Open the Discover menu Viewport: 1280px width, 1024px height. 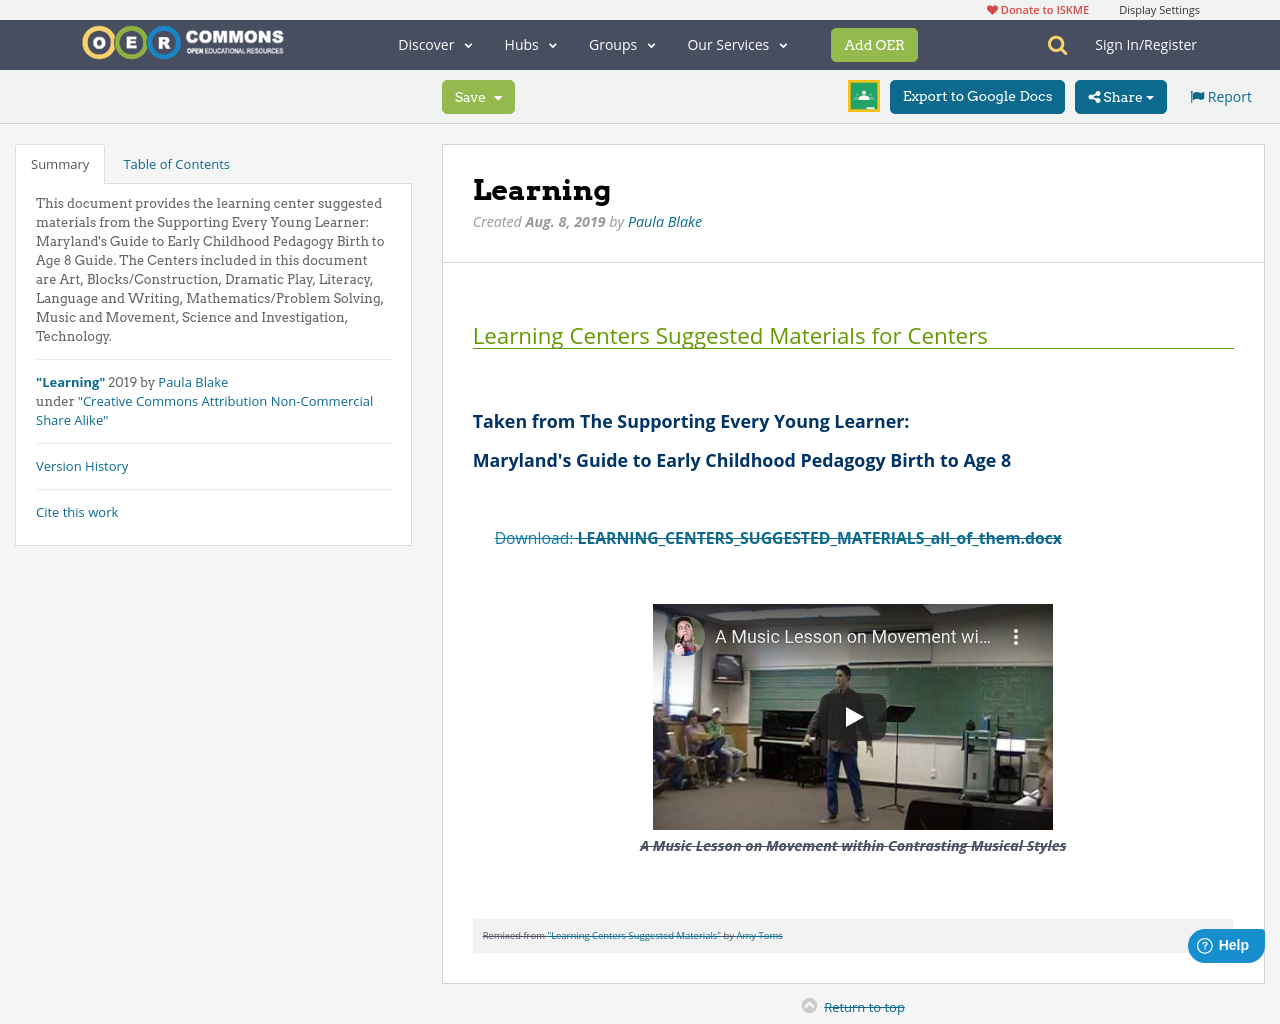click(x=432, y=44)
